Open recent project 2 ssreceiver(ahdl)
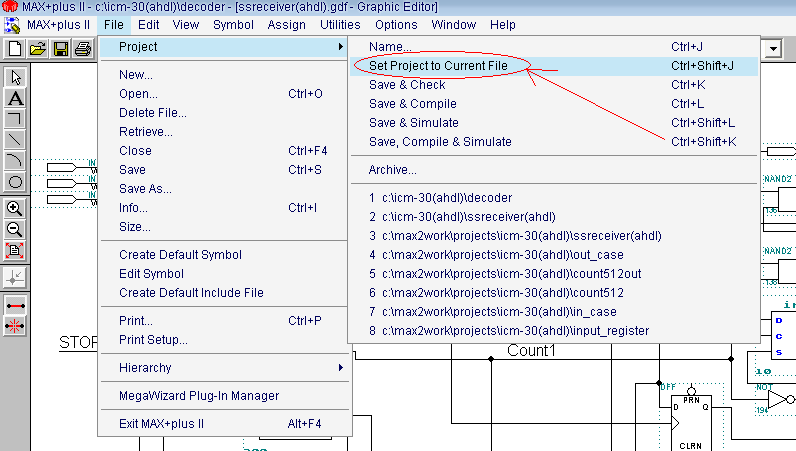The height and width of the screenshot is (451, 796). click(554, 217)
